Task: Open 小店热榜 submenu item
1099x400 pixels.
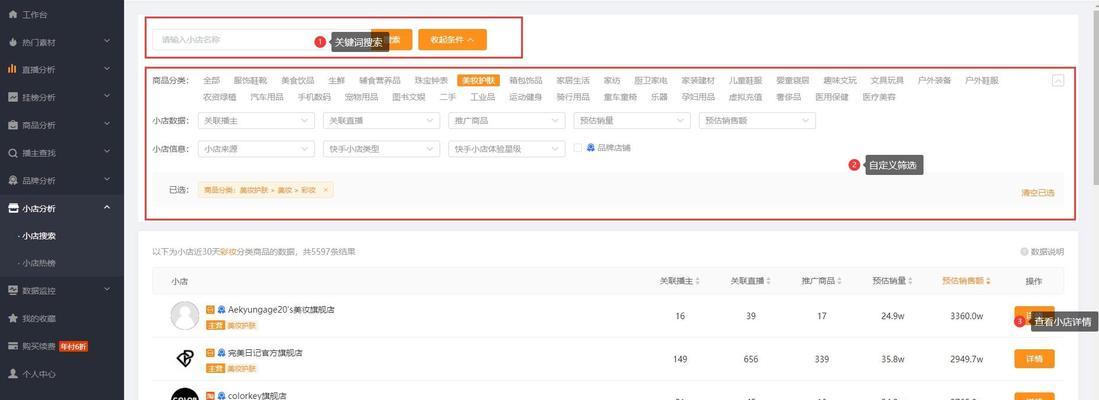Action: point(39,263)
